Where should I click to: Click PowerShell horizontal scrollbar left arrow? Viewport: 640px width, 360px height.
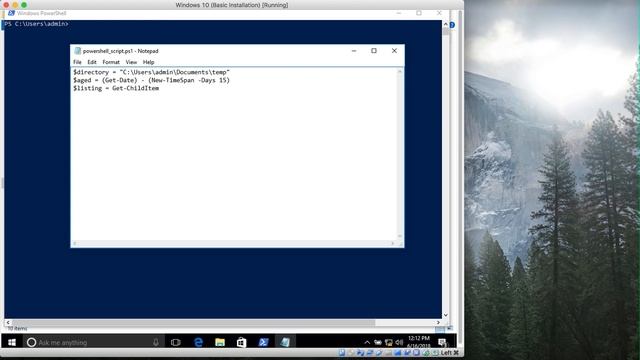[x=8, y=322]
